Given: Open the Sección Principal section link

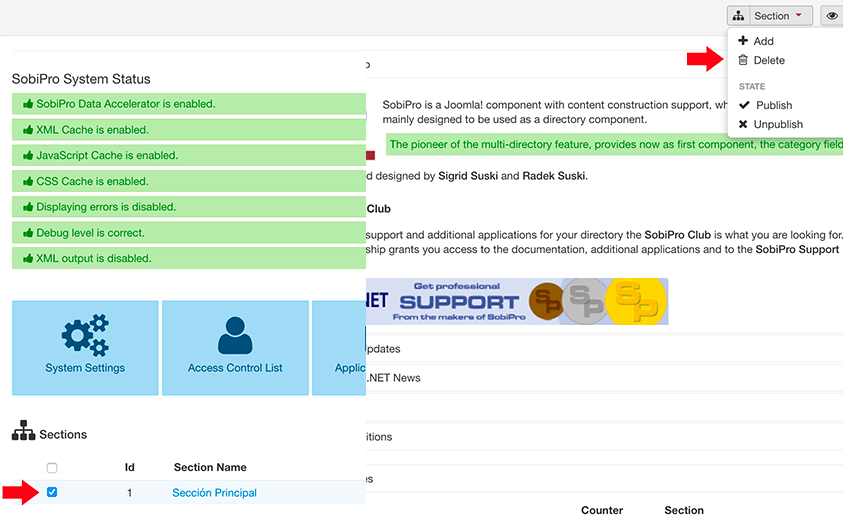Looking at the screenshot, I should [x=215, y=493].
